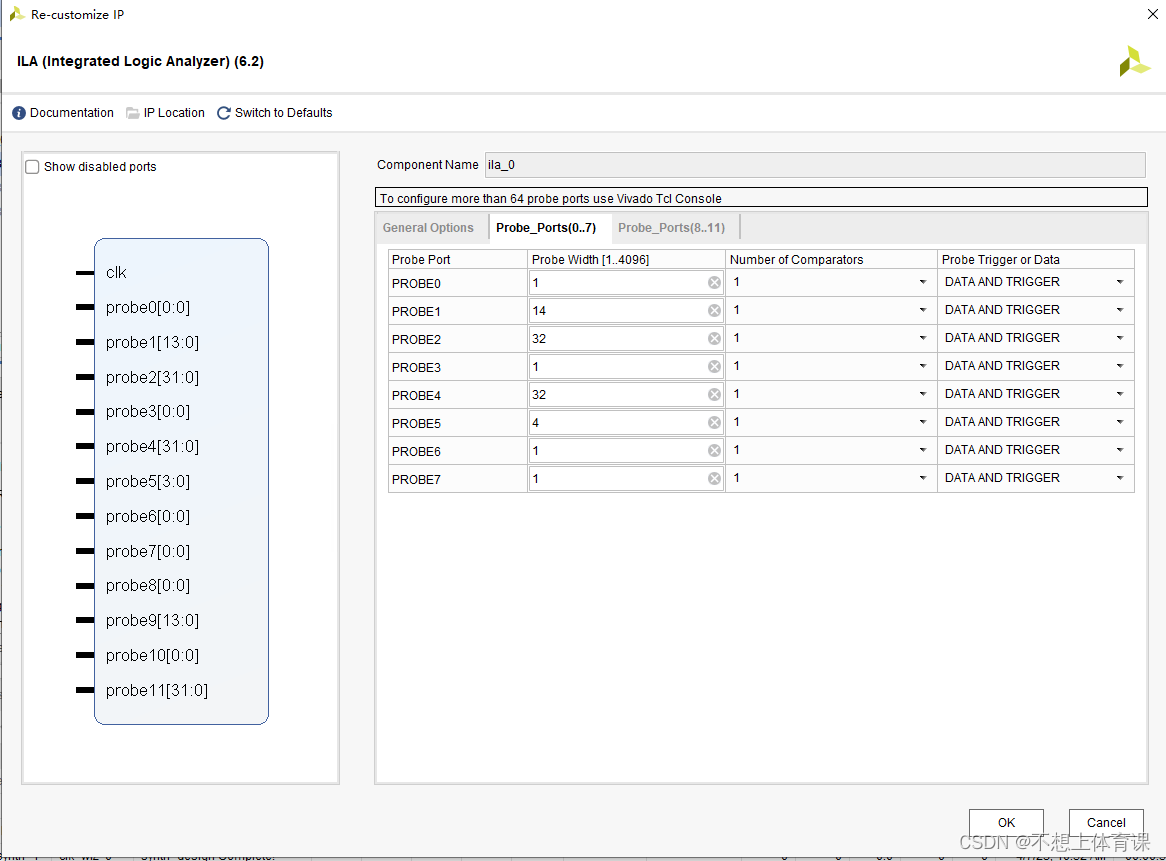Image resolution: width=1166 pixels, height=861 pixels.
Task: Clear the PROBE6 width field with its X icon
Action: pos(714,451)
